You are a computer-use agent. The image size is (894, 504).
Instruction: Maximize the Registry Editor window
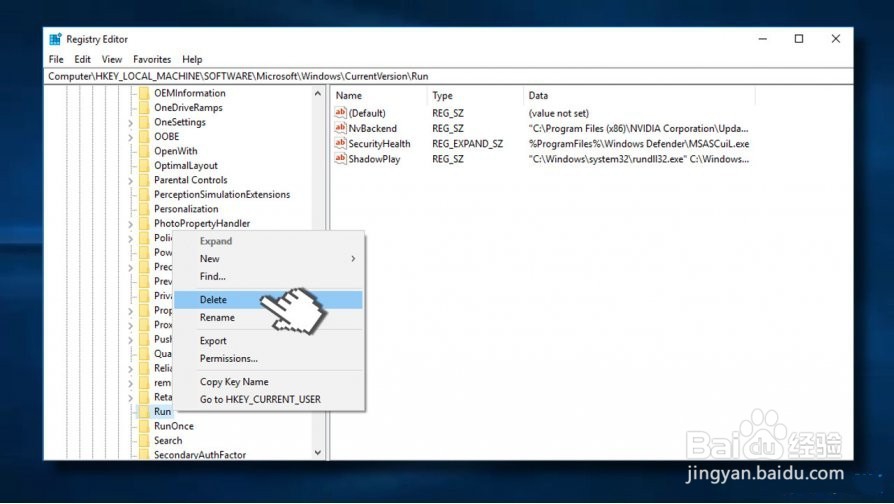799,39
